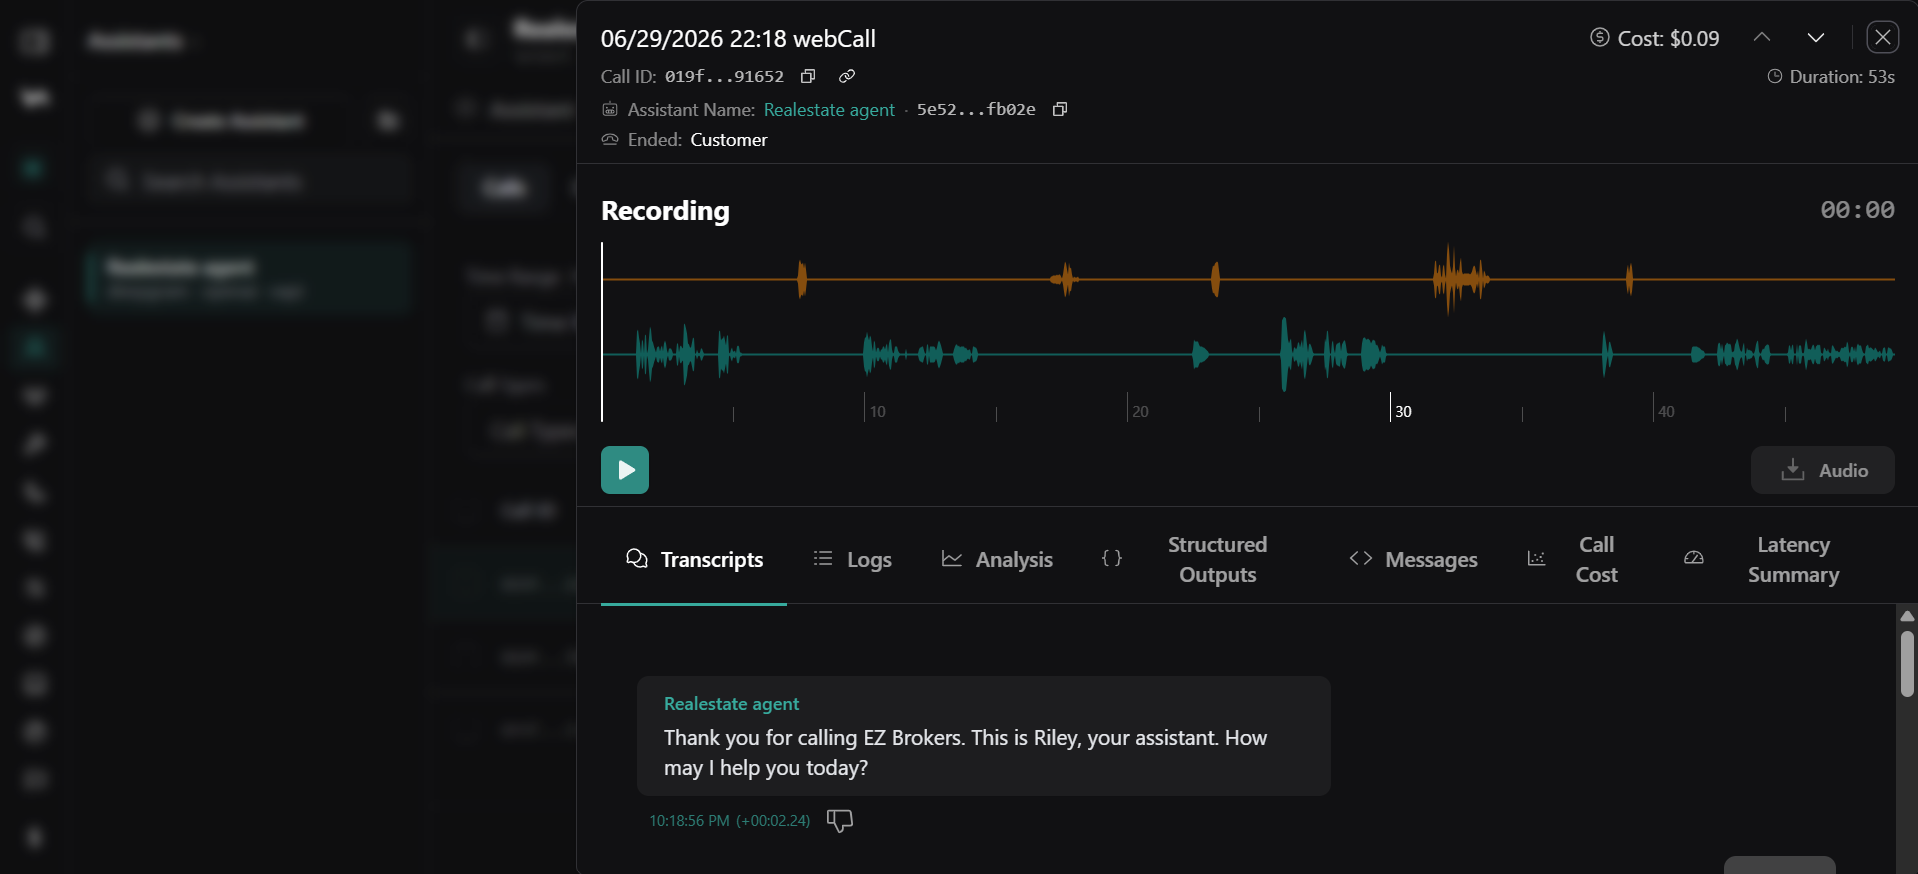Image resolution: width=1918 pixels, height=874 pixels.
Task: Click the 10:18:56 PM message timestamp
Action: [x=729, y=821]
